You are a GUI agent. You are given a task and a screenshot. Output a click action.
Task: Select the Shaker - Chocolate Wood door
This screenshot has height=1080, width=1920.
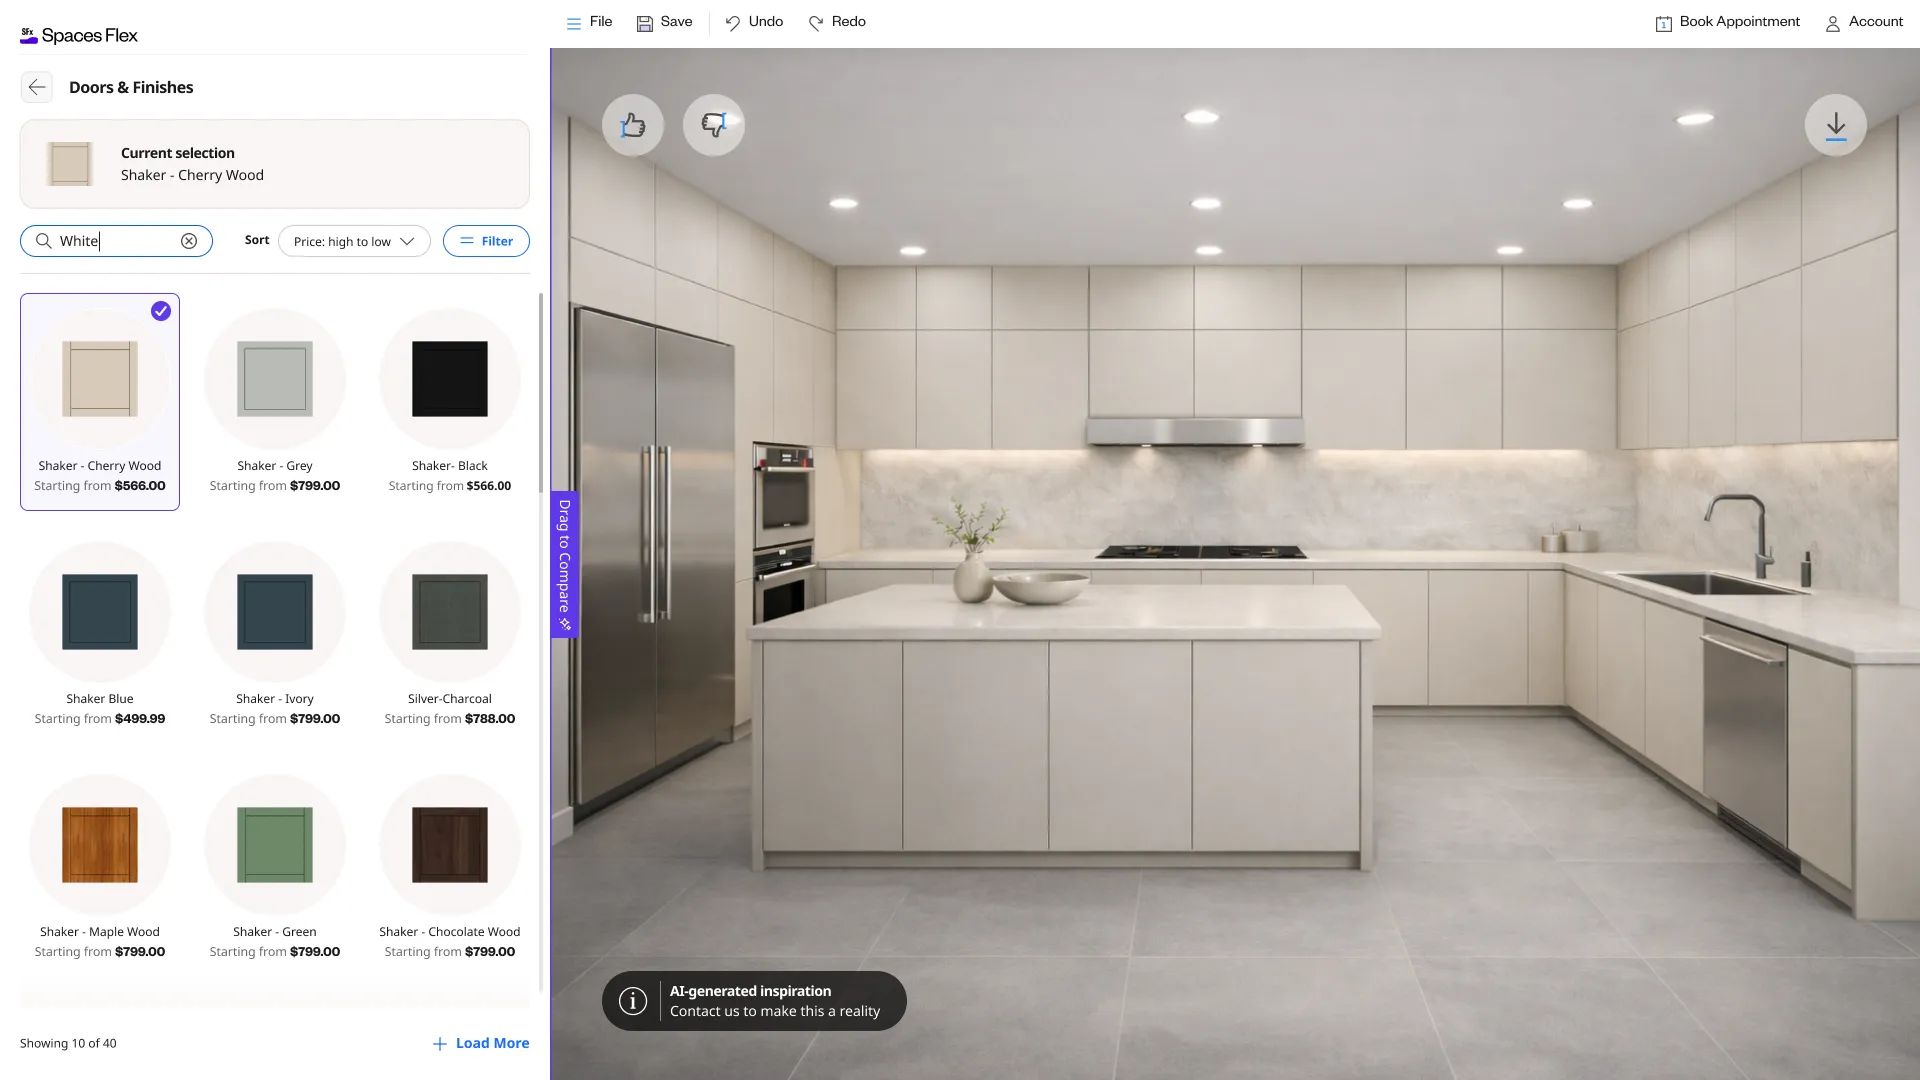click(450, 868)
